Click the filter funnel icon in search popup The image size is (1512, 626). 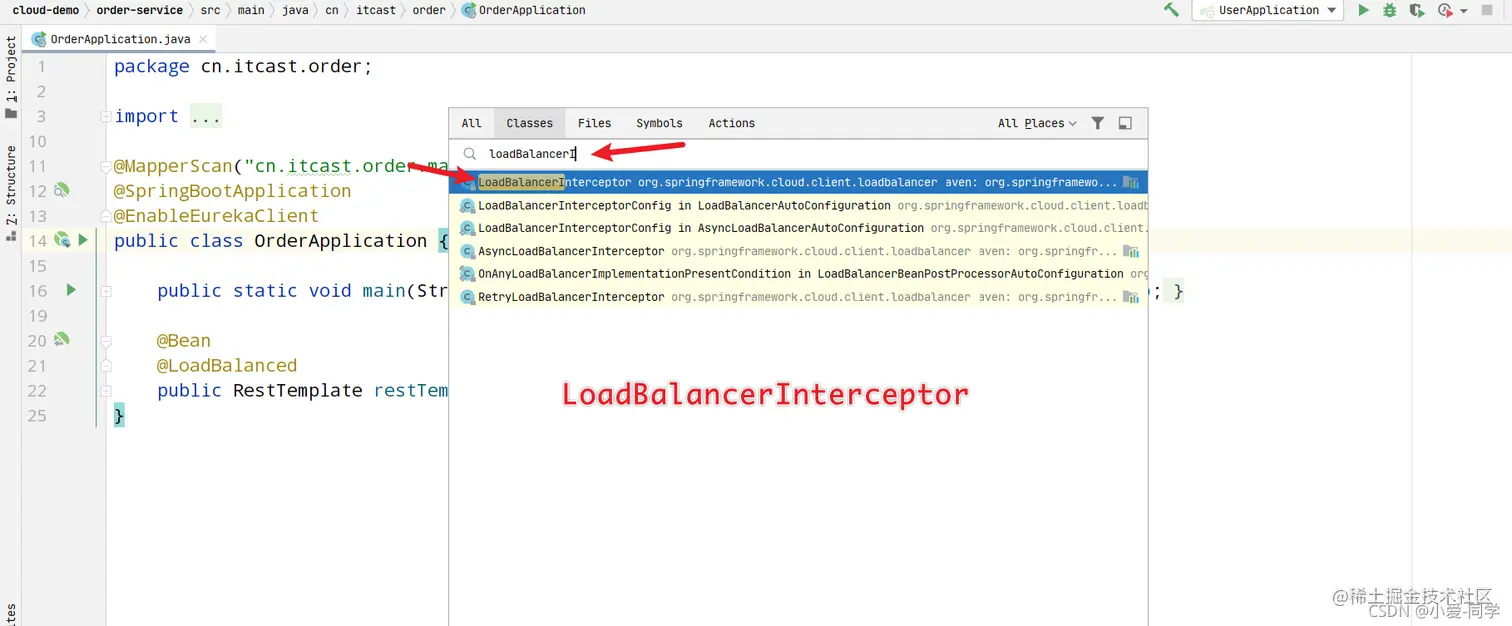tap(1097, 123)
